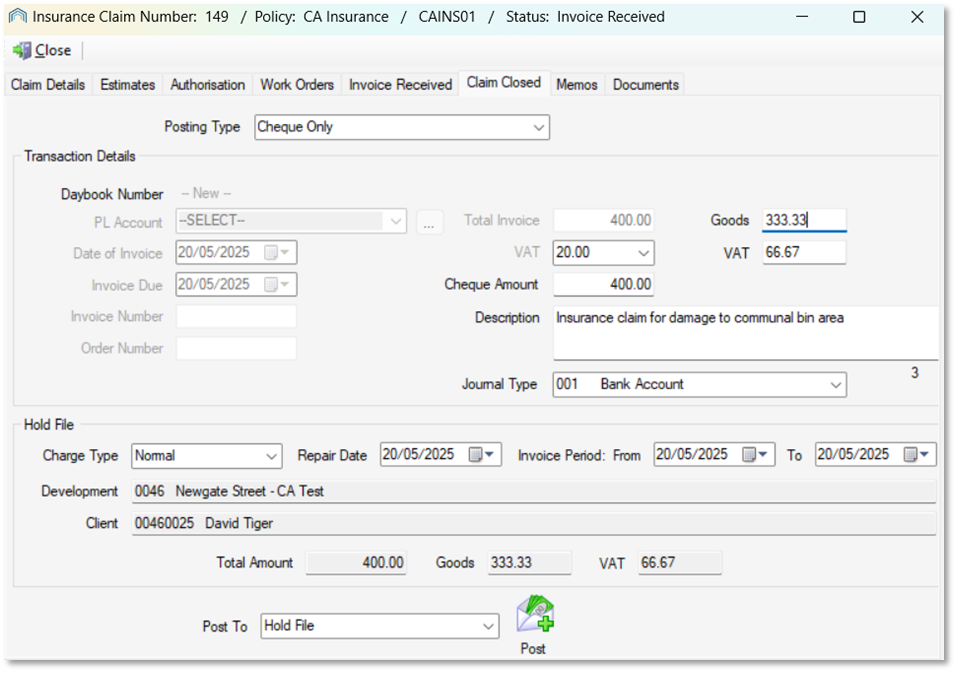Expand the Posting Type dropdown
Viewport: 957px width, 673px height.
pyautogui.click(x=538, y=128)
